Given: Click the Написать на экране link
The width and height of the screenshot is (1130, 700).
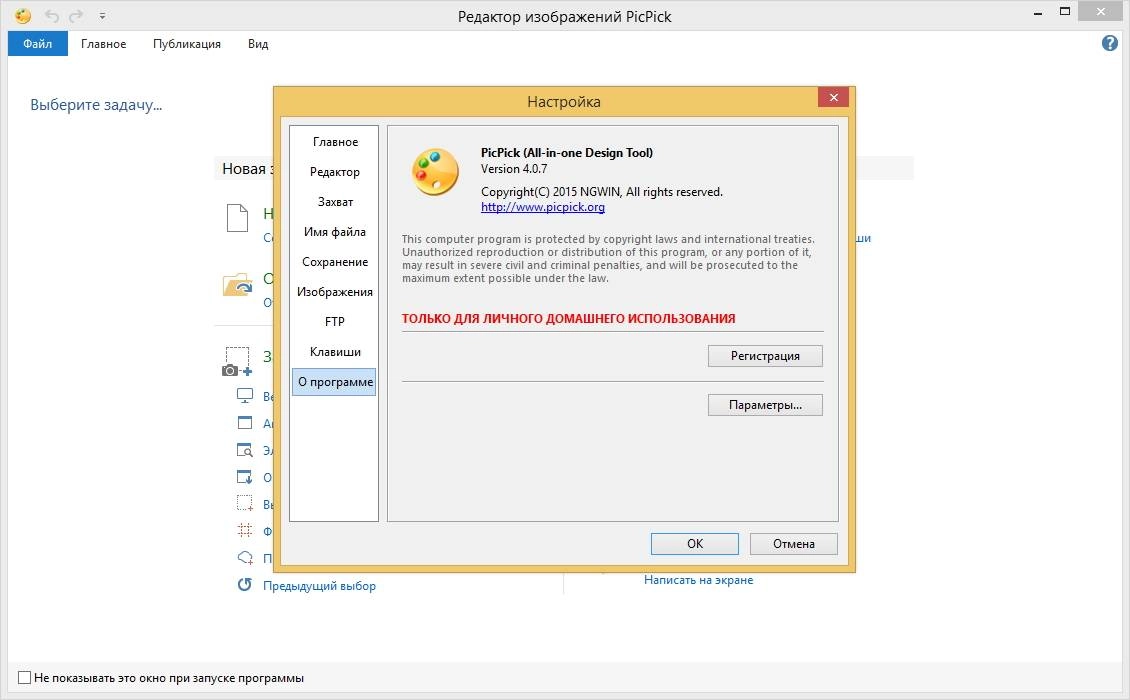Looking at the screenshot, I should (698, 580).
